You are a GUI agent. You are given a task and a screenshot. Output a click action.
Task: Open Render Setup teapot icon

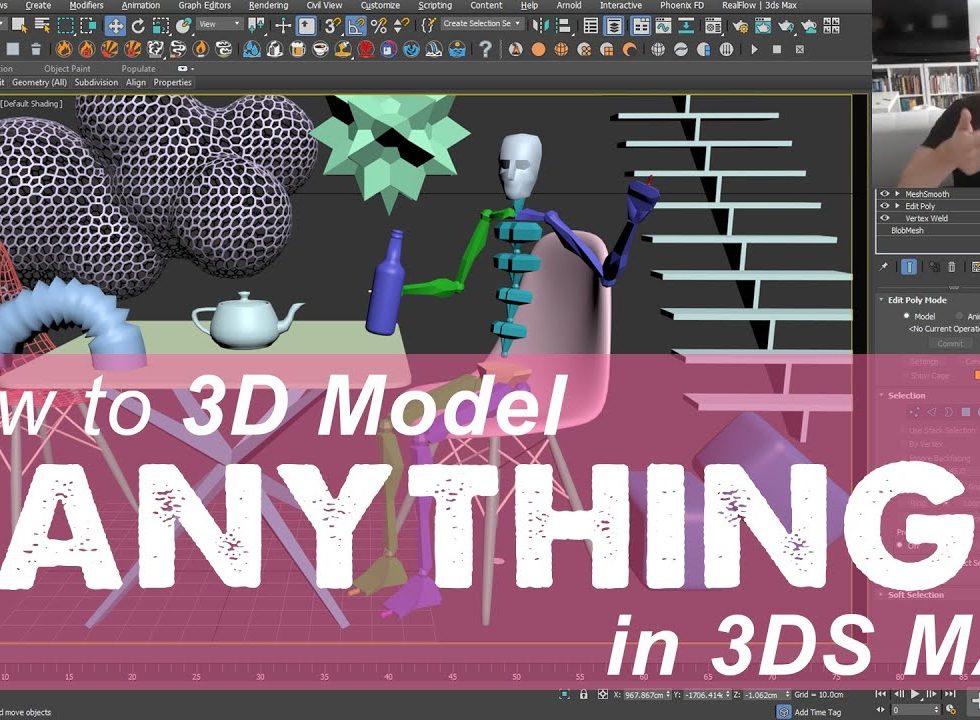740,26
